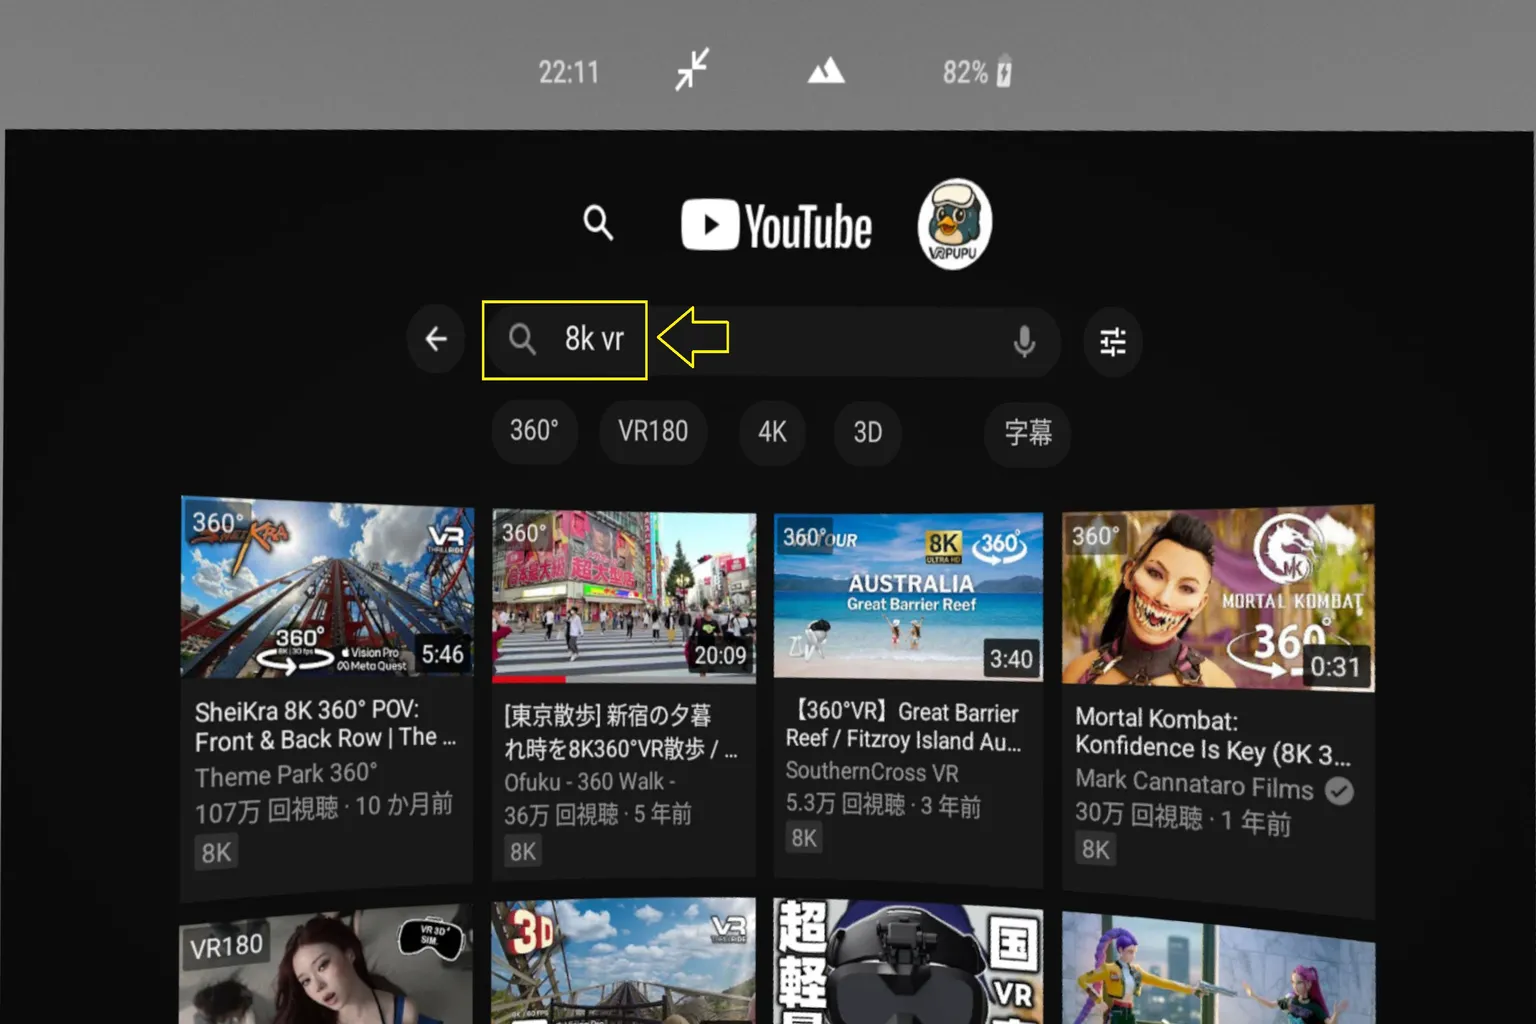
Task: Click the title 'Mortal Kombat: Konfidence Is Key'
Action: (1212, 736)
